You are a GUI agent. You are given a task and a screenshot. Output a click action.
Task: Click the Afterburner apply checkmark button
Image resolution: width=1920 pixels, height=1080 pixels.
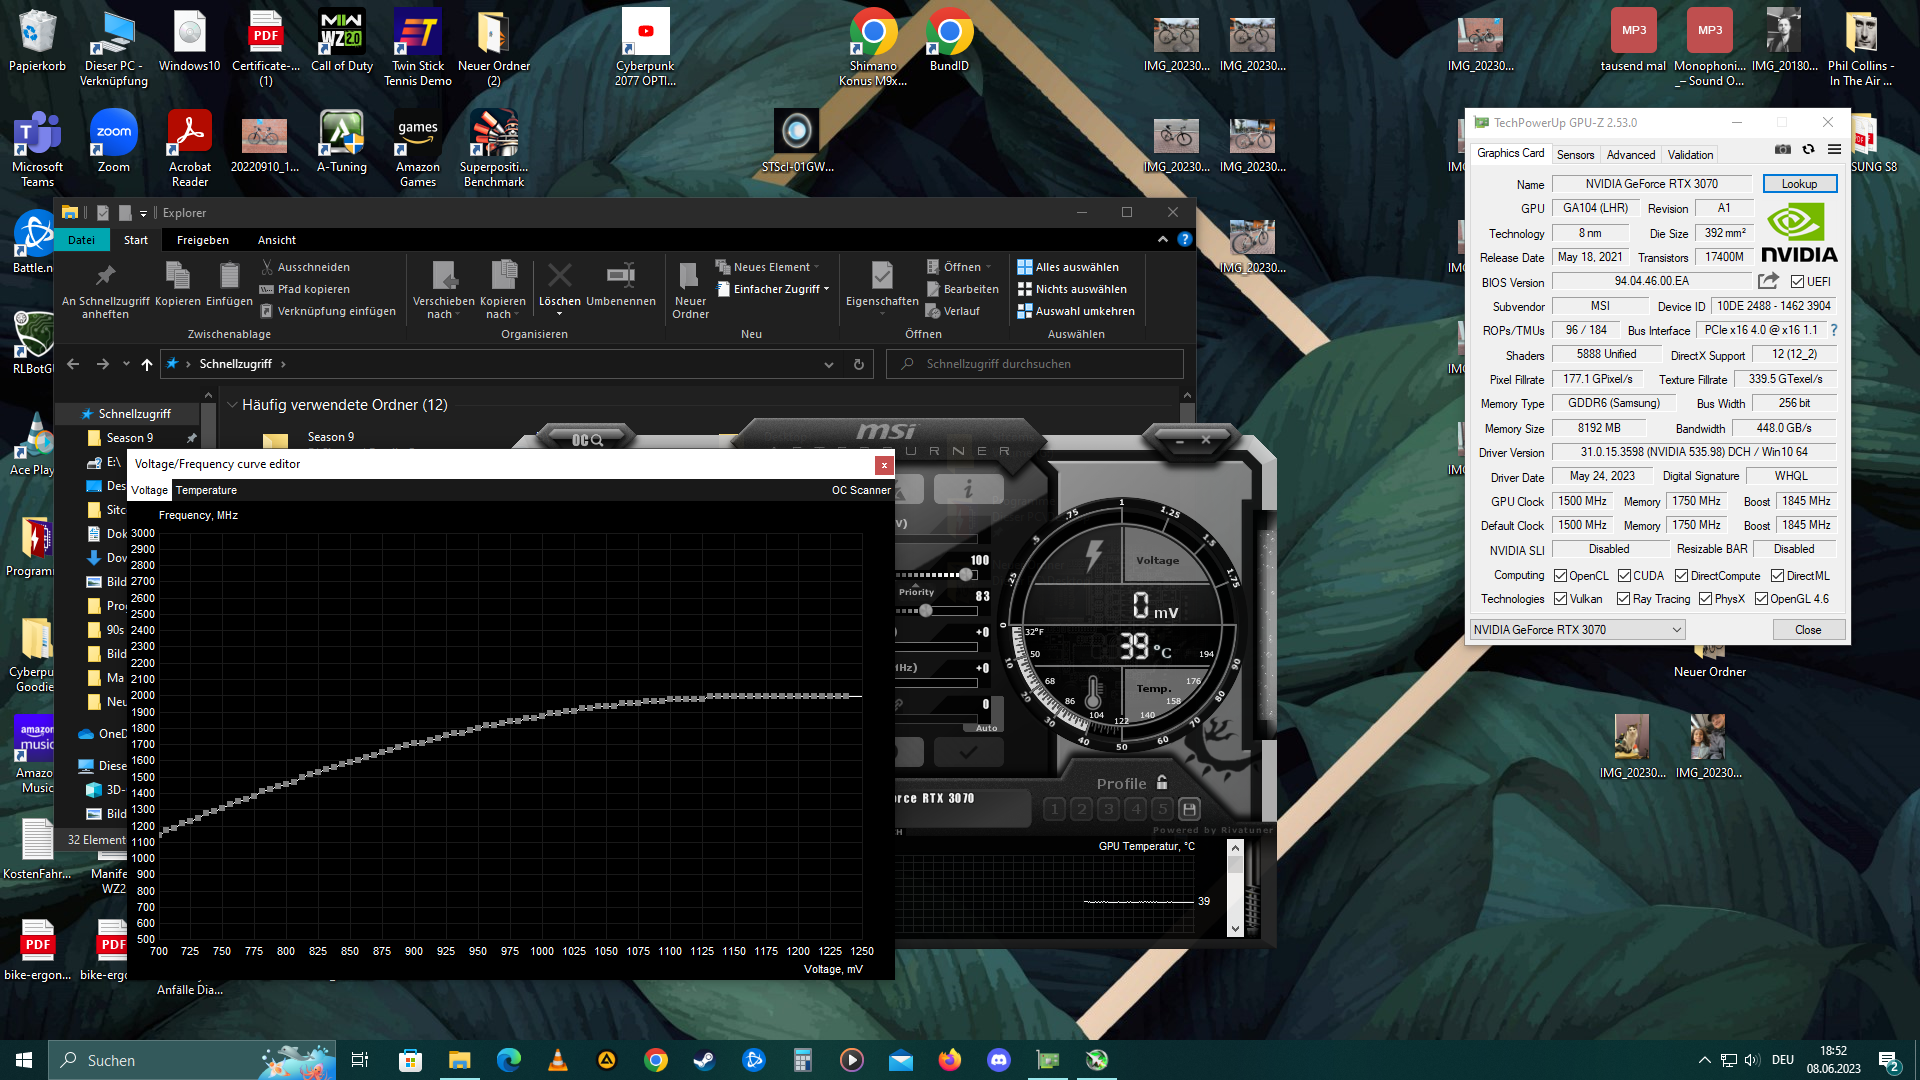coord(968,753)
